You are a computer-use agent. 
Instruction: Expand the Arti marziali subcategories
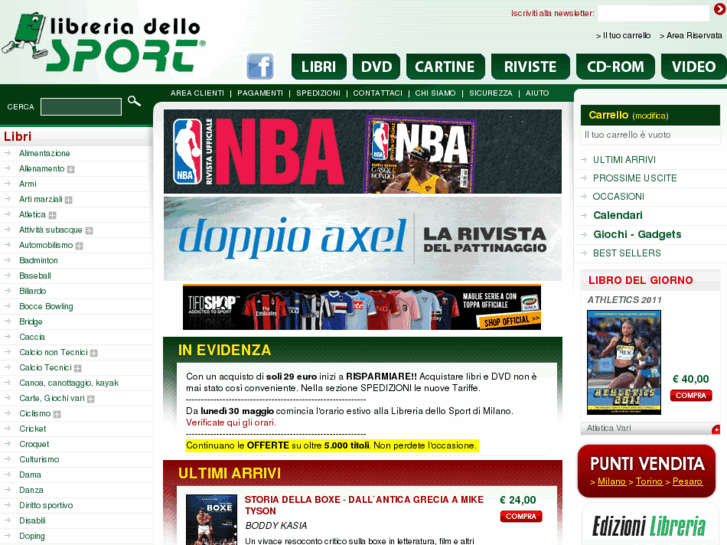click(x=69, y=200)
